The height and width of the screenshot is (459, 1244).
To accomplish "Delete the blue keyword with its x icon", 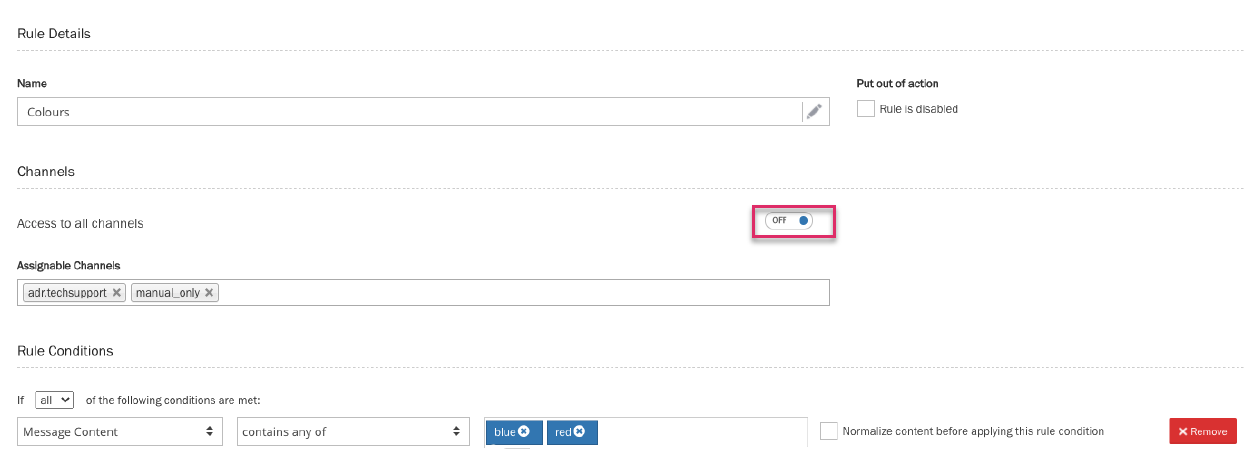I will 524,432.
